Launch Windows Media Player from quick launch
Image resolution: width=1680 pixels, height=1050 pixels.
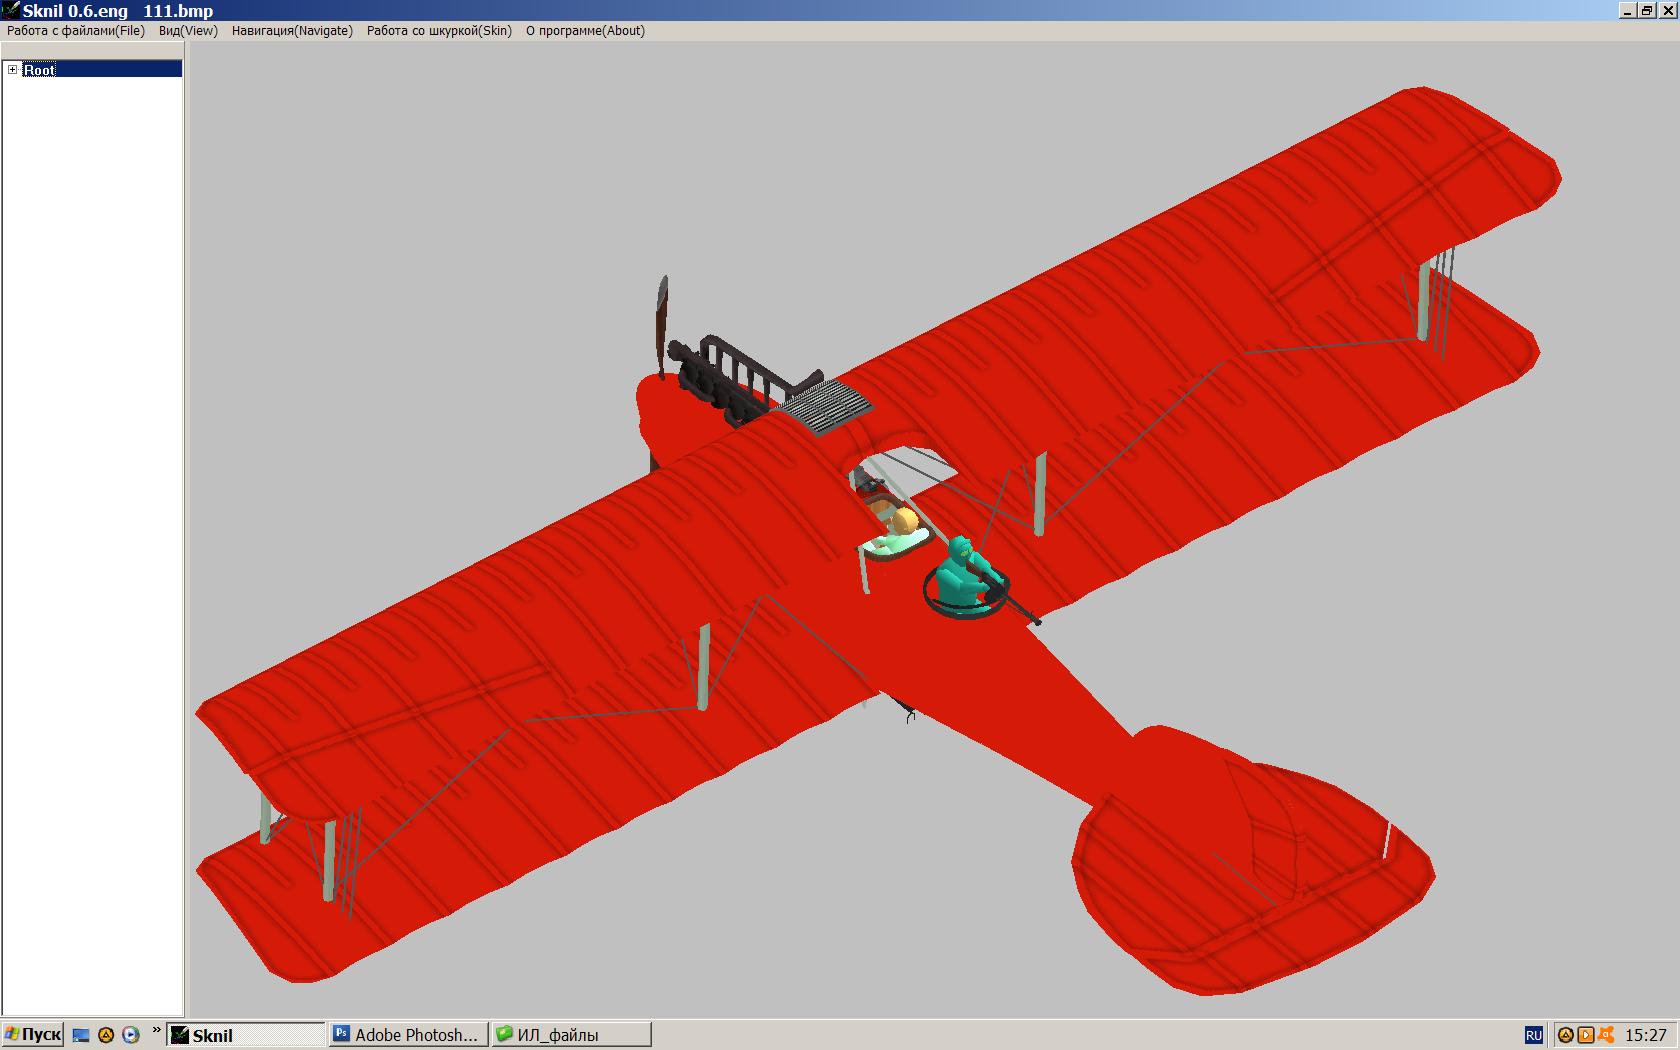coord(130,1035)
